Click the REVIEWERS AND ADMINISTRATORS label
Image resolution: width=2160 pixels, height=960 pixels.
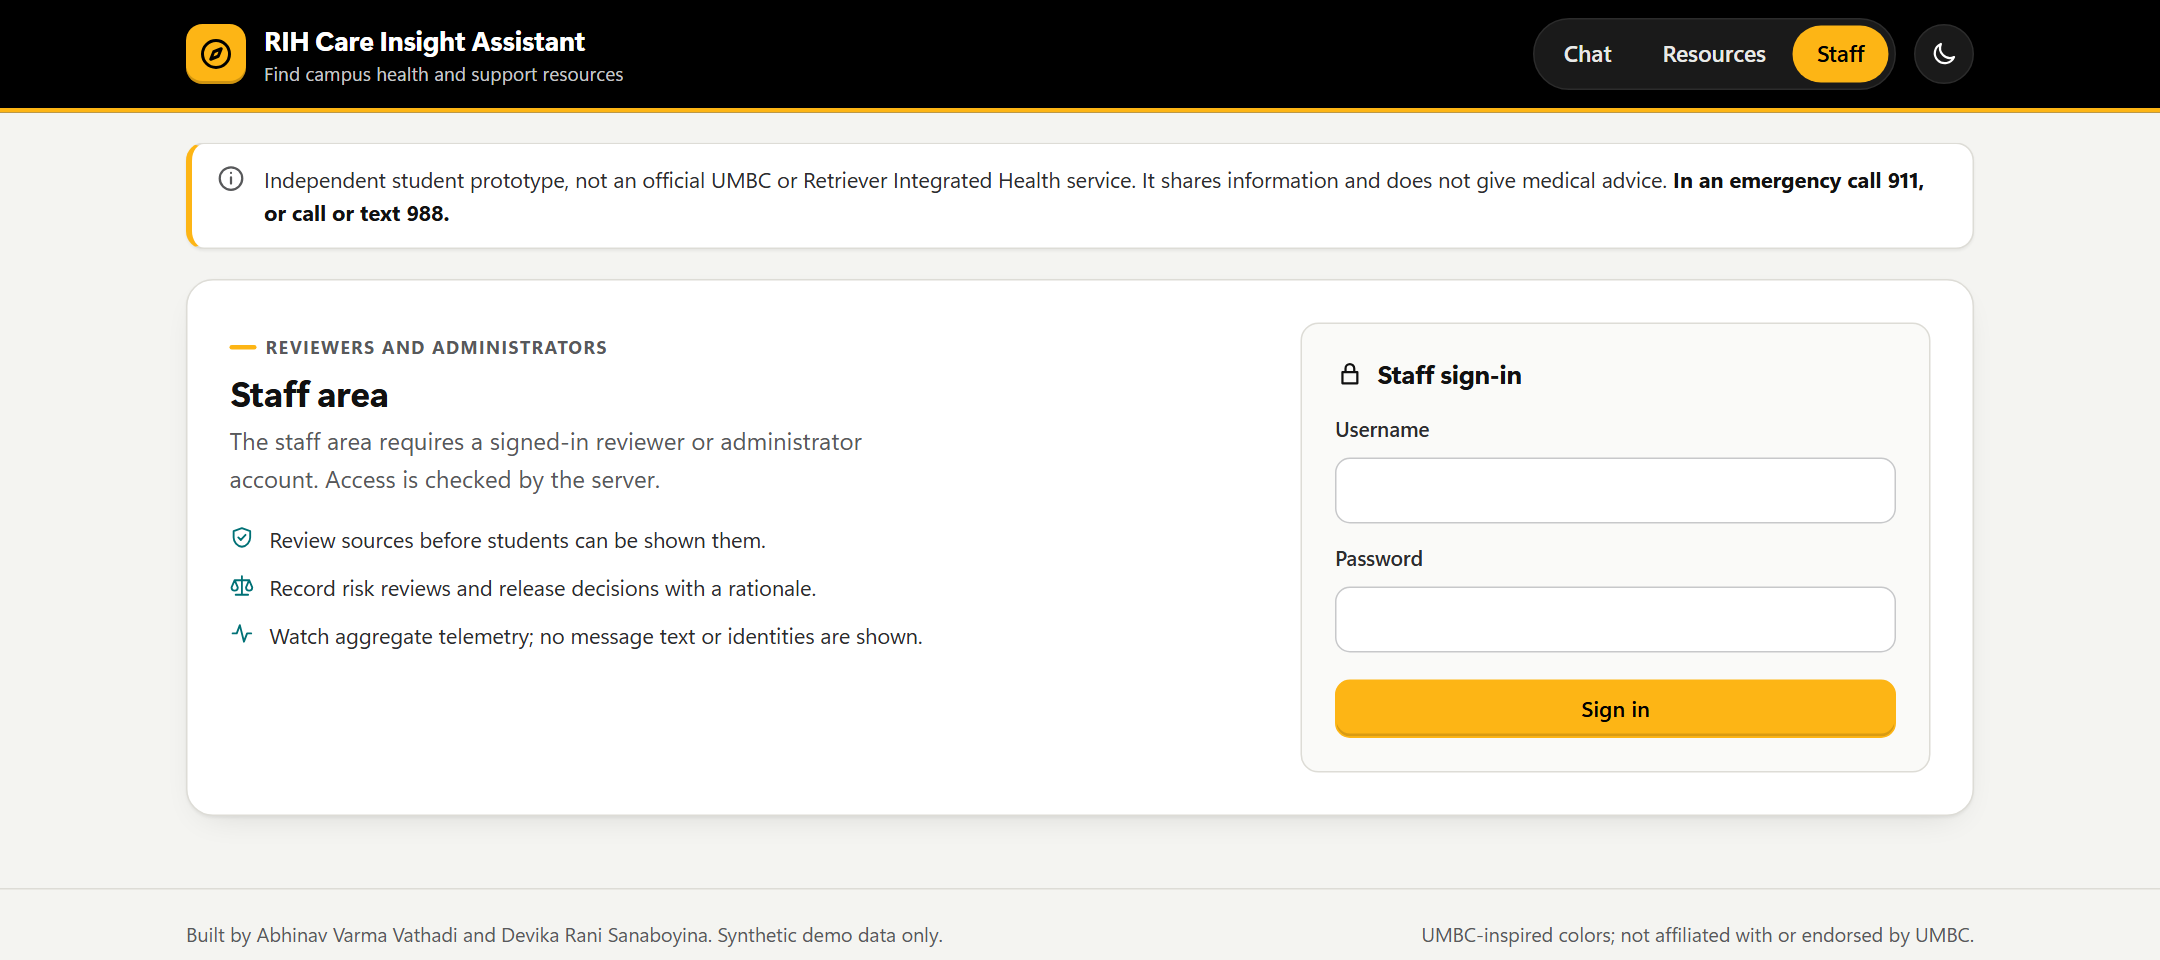436,348
